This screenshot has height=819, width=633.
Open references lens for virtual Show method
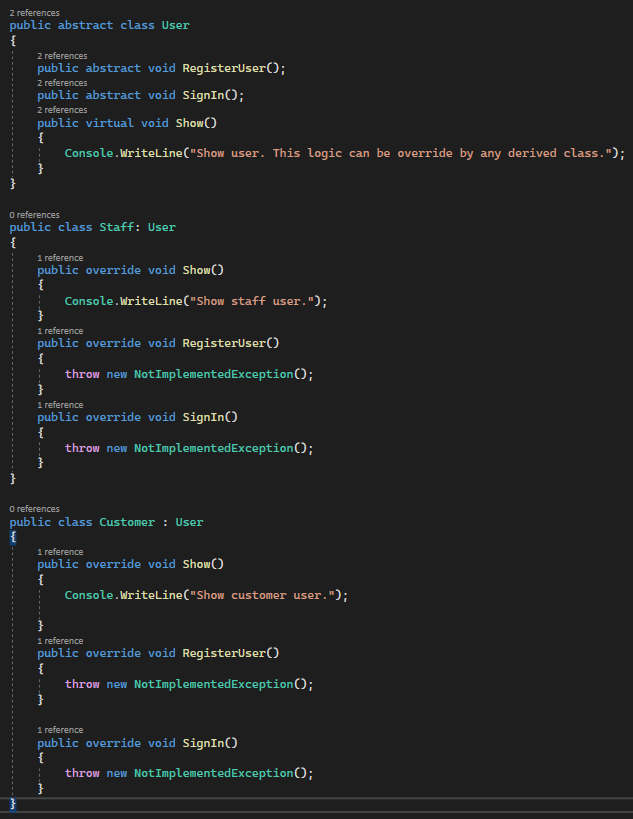point(62,110)
